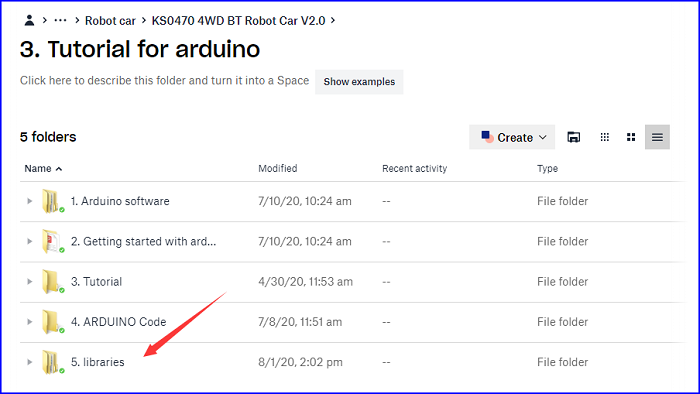The image size is (700, 394).
Task: Open the Create dropdown
Action: coord(512,137)
